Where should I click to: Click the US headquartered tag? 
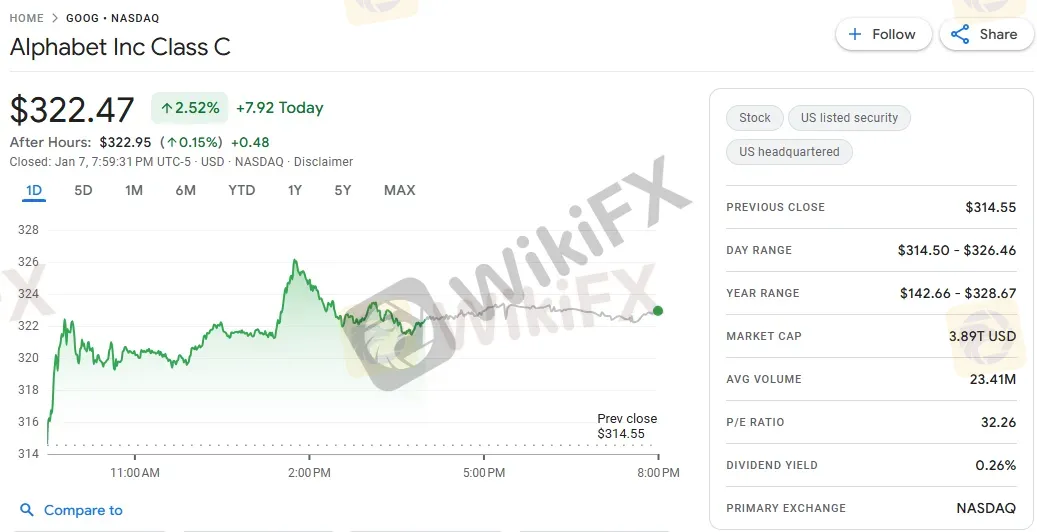789,152
